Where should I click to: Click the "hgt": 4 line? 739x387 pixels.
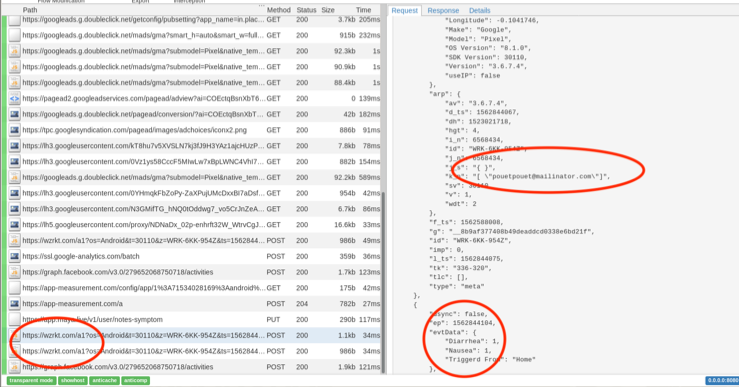point(462,131)
